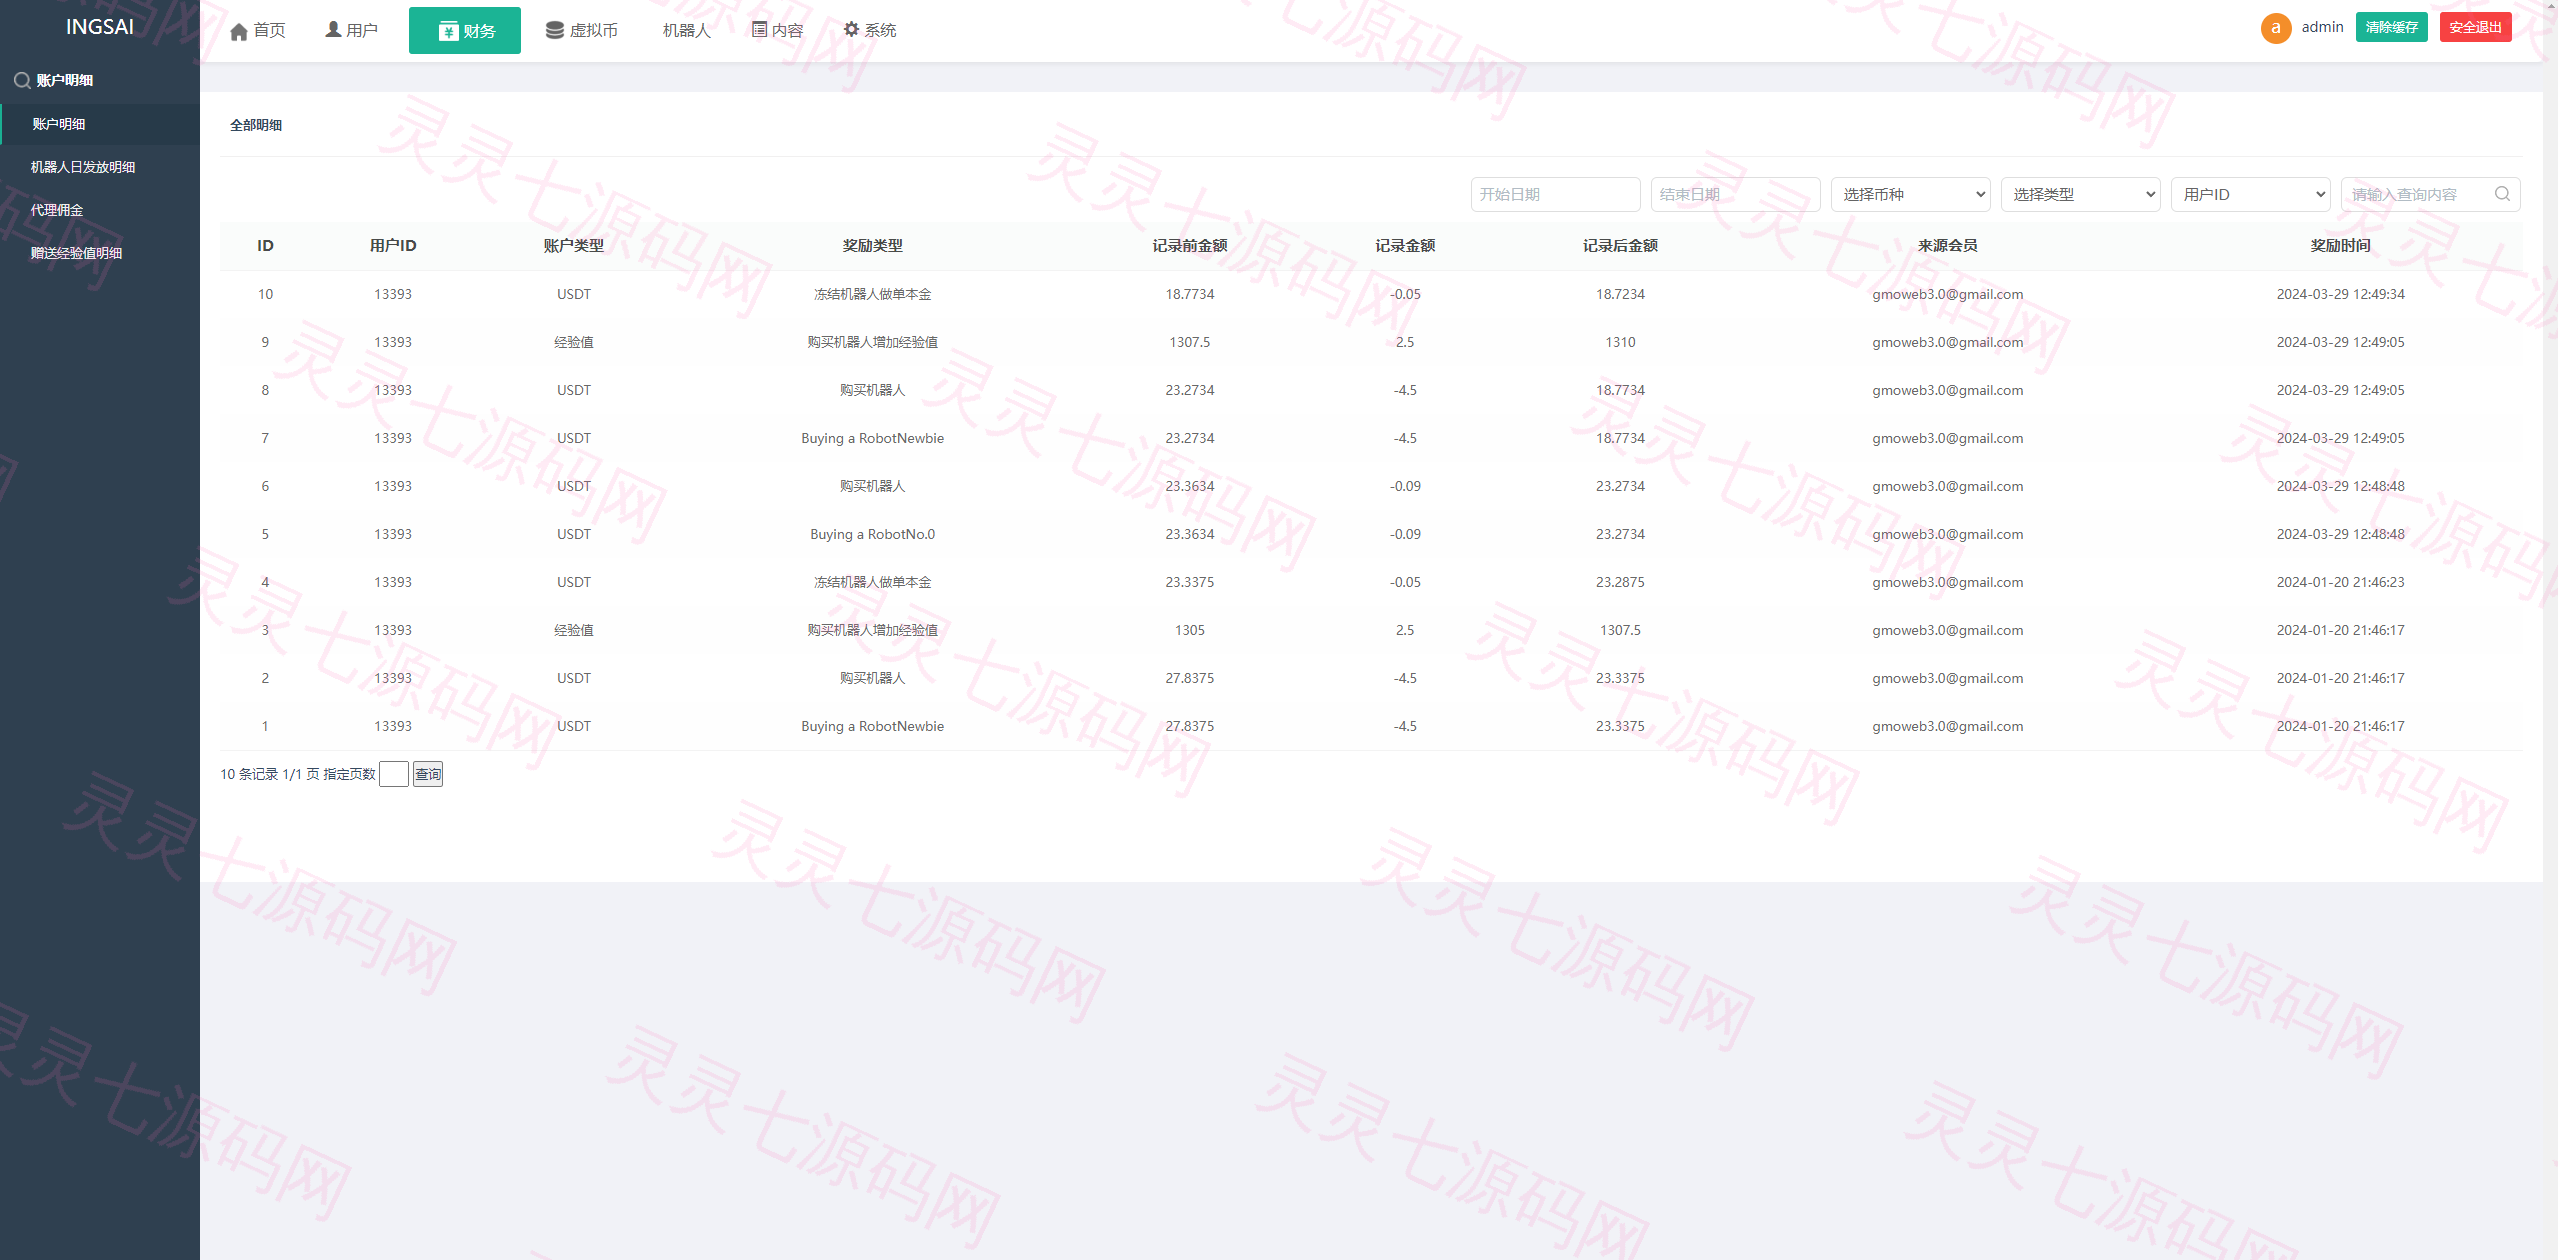Click the 查询 pagination button
The height and width of the screenshot is (1260, 2558).
point(427,774)
